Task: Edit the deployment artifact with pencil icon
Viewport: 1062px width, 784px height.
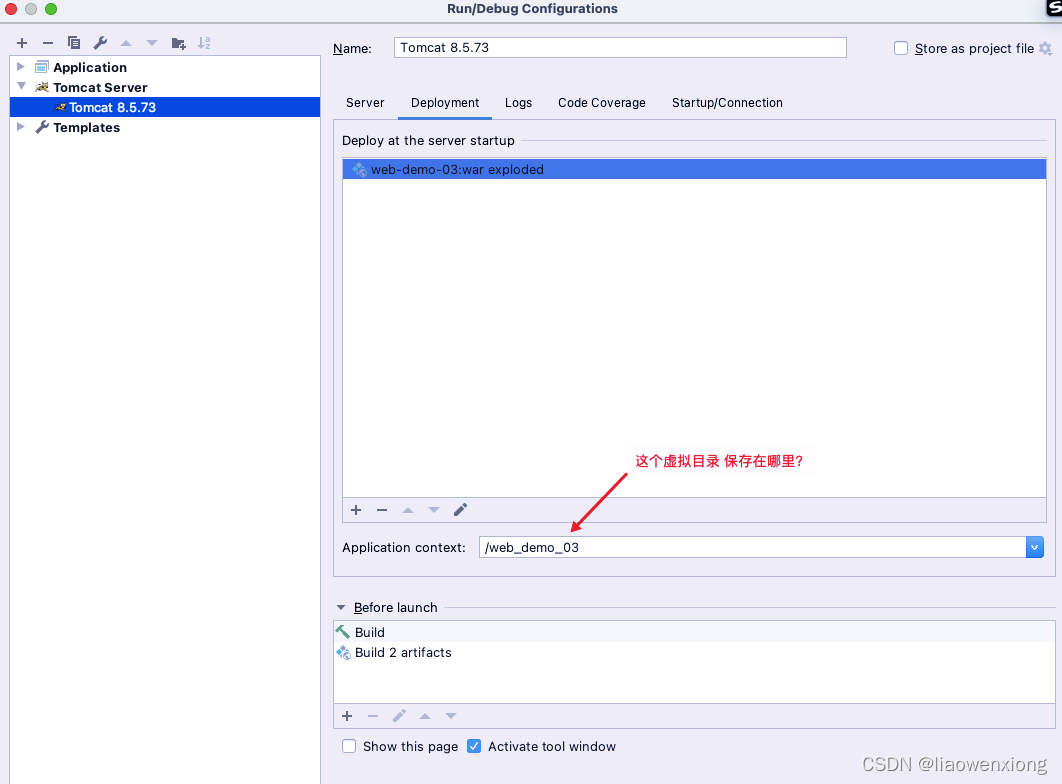Action: pyautogui.click(x=460, y=510)
